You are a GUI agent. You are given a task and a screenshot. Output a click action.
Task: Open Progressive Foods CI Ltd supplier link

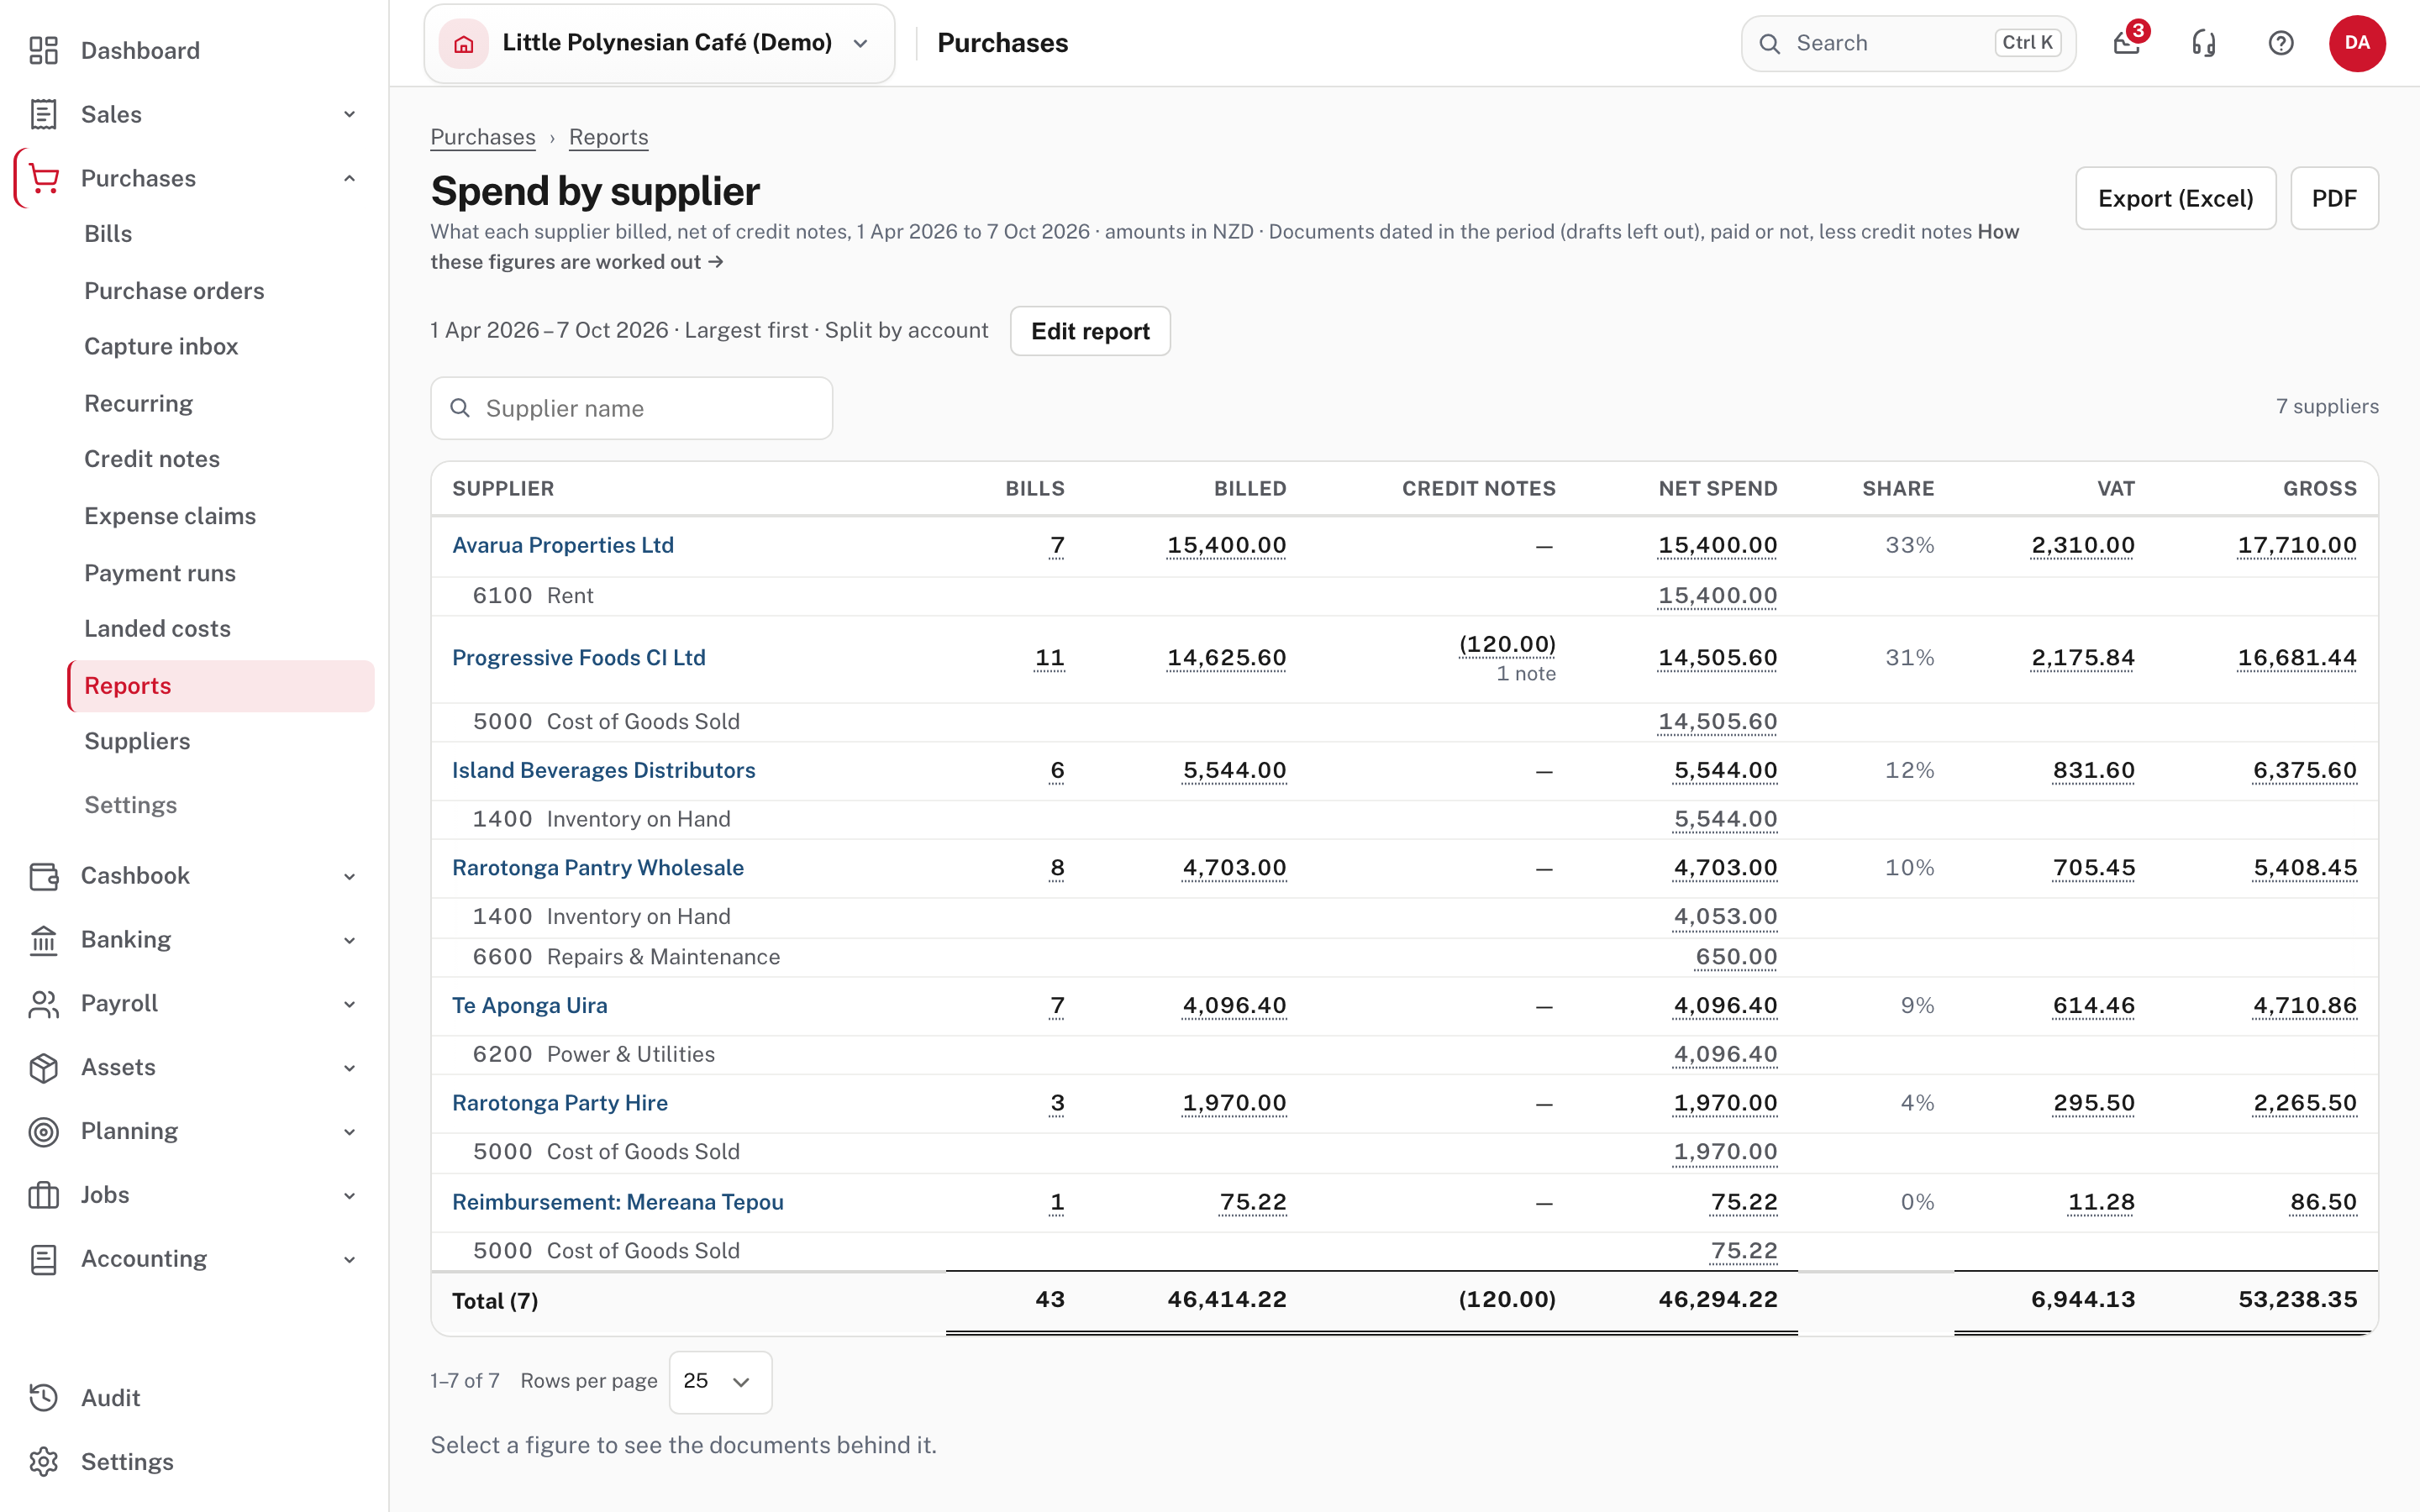pos(579,657)
